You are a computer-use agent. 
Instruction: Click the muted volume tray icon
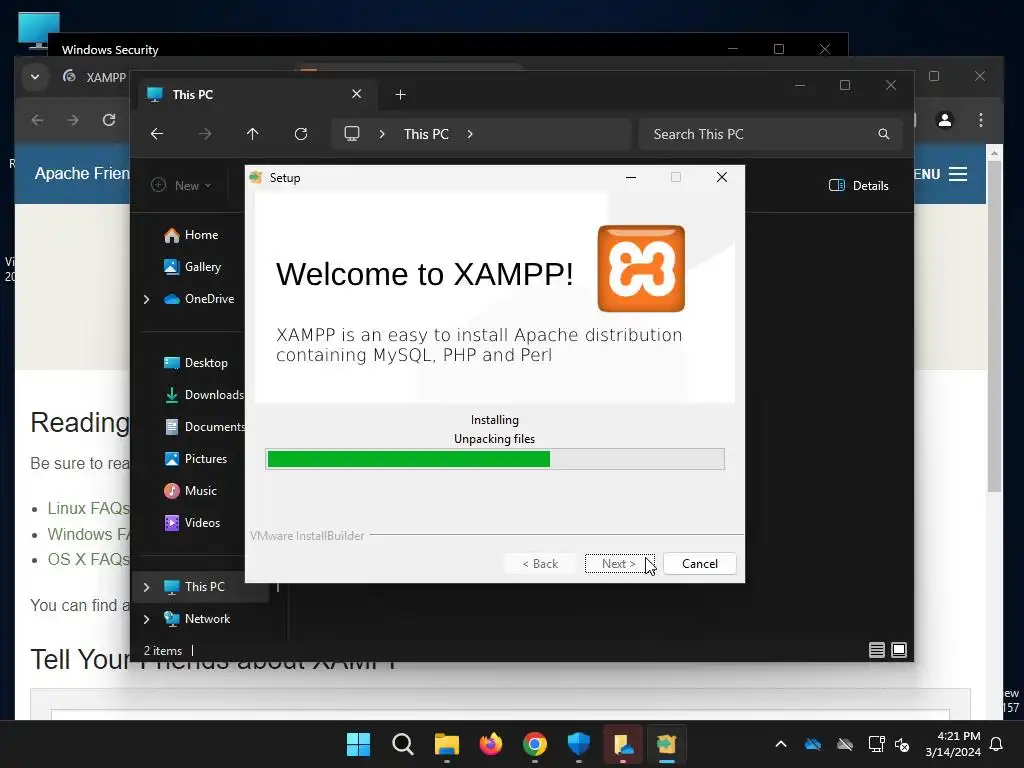[902, 744]
